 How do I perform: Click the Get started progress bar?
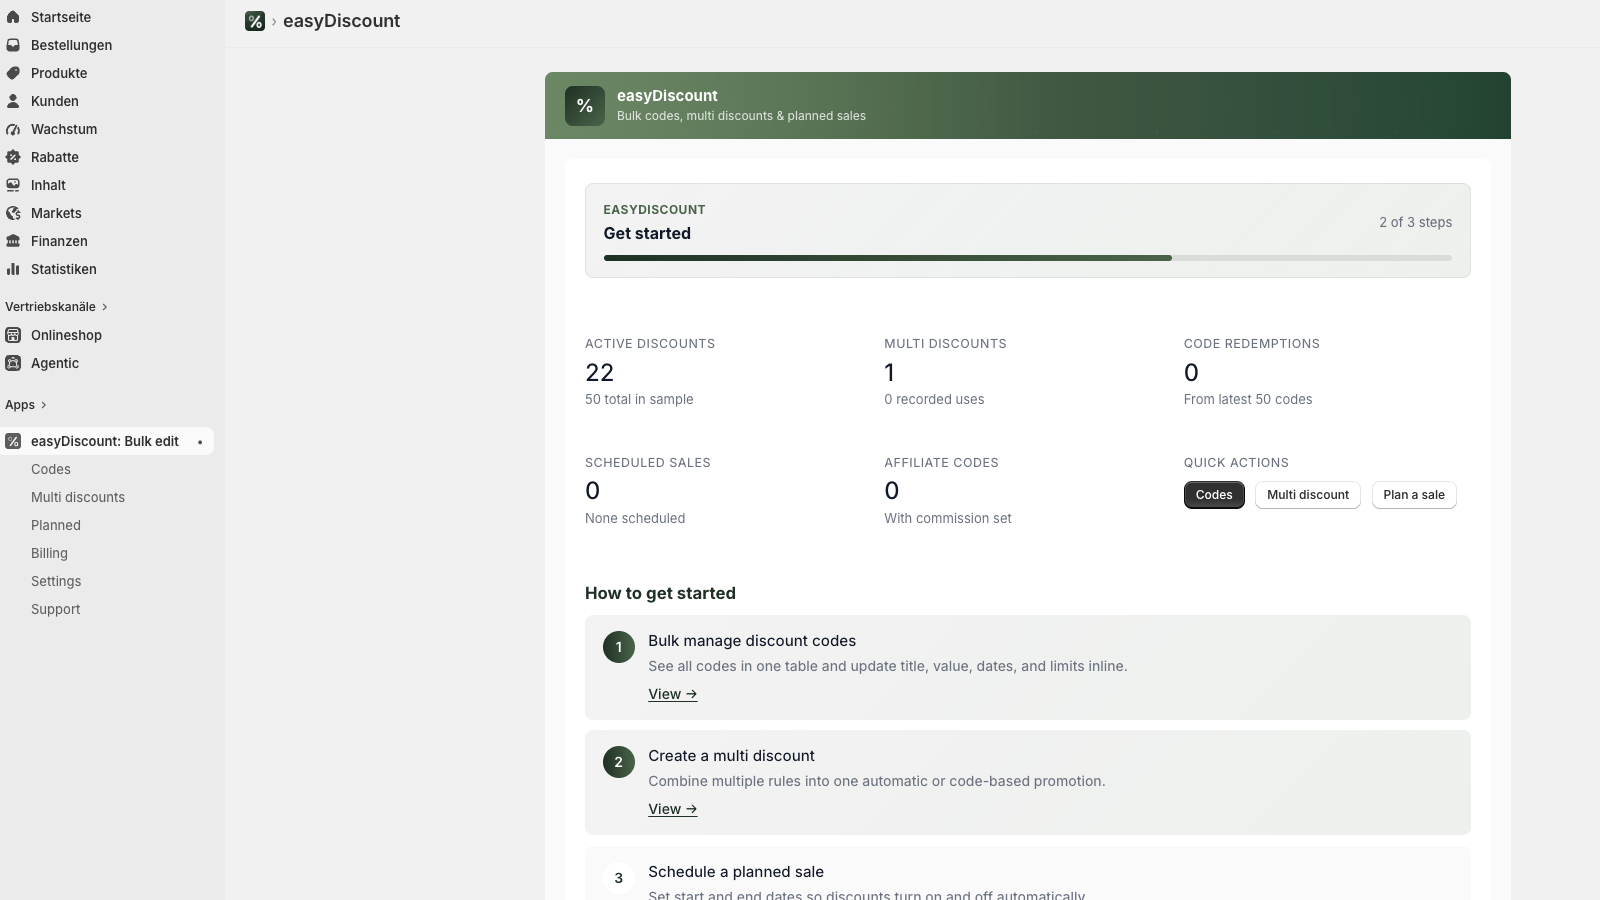[x=1028, y=258]
